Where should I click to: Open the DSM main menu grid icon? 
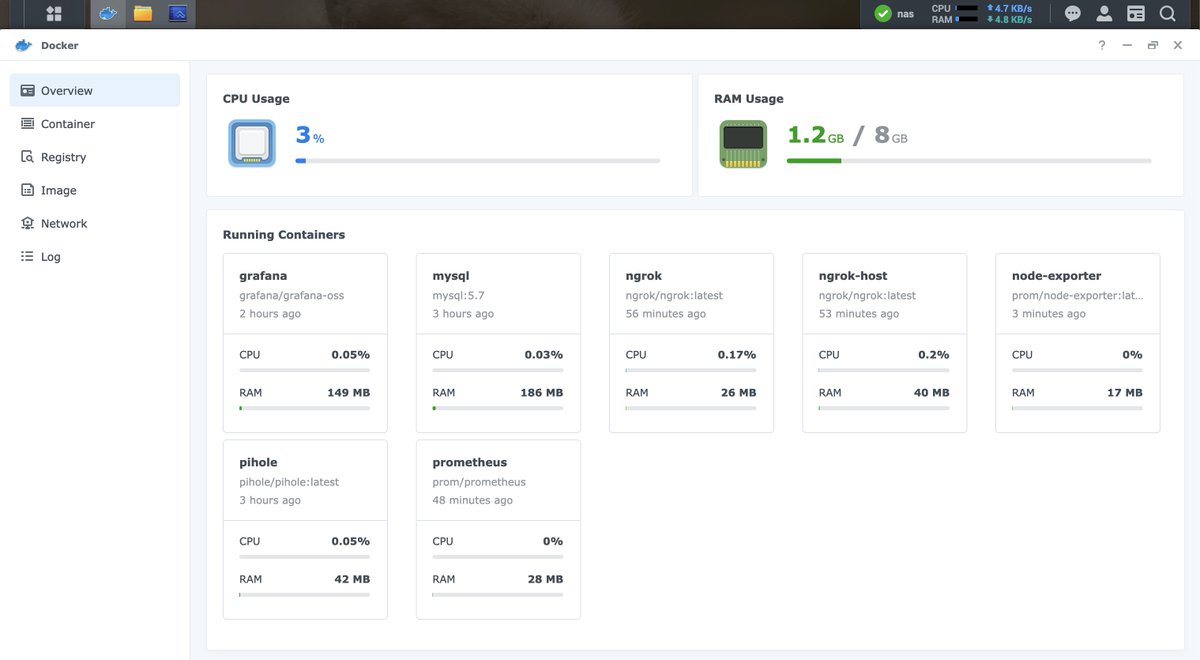[x=55, y=14]
